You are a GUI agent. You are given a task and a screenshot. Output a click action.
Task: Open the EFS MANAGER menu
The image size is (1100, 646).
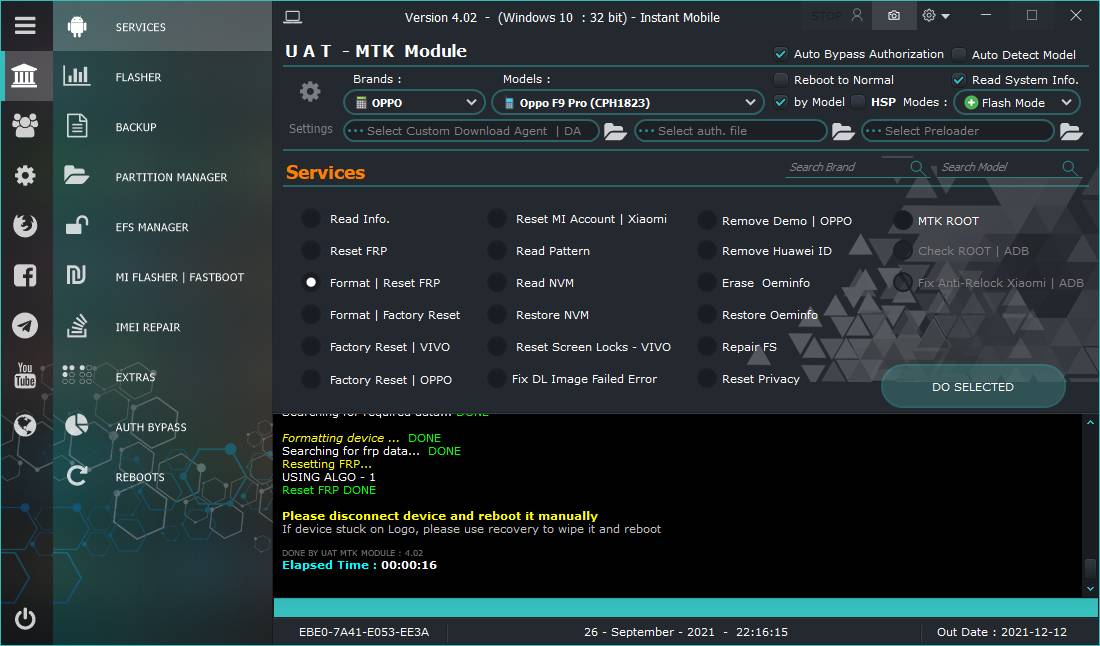point(163,227)
